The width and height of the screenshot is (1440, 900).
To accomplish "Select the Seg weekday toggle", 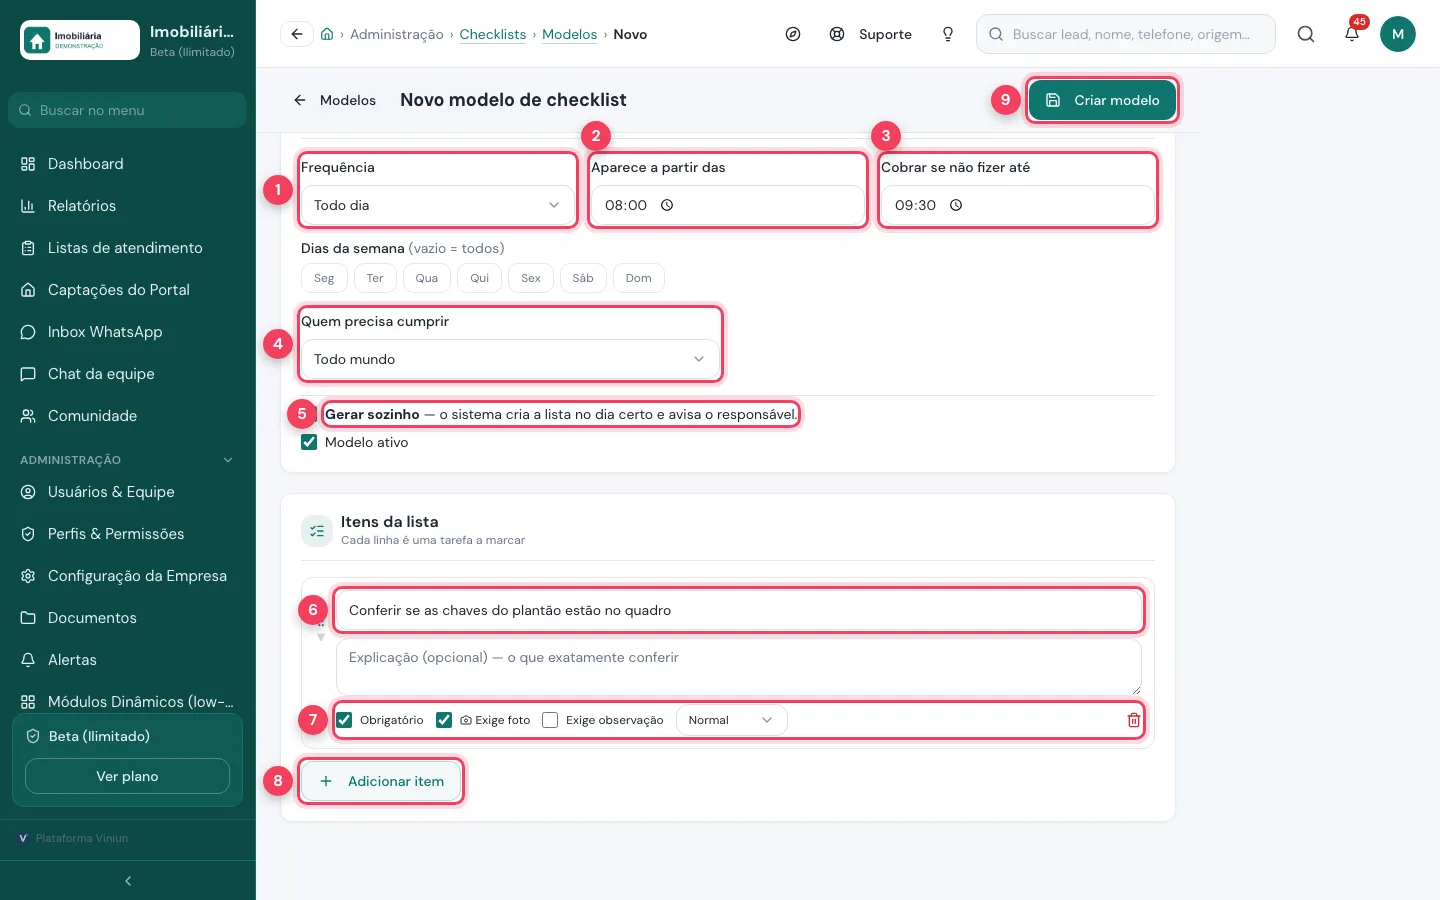I will click(324, 278).
